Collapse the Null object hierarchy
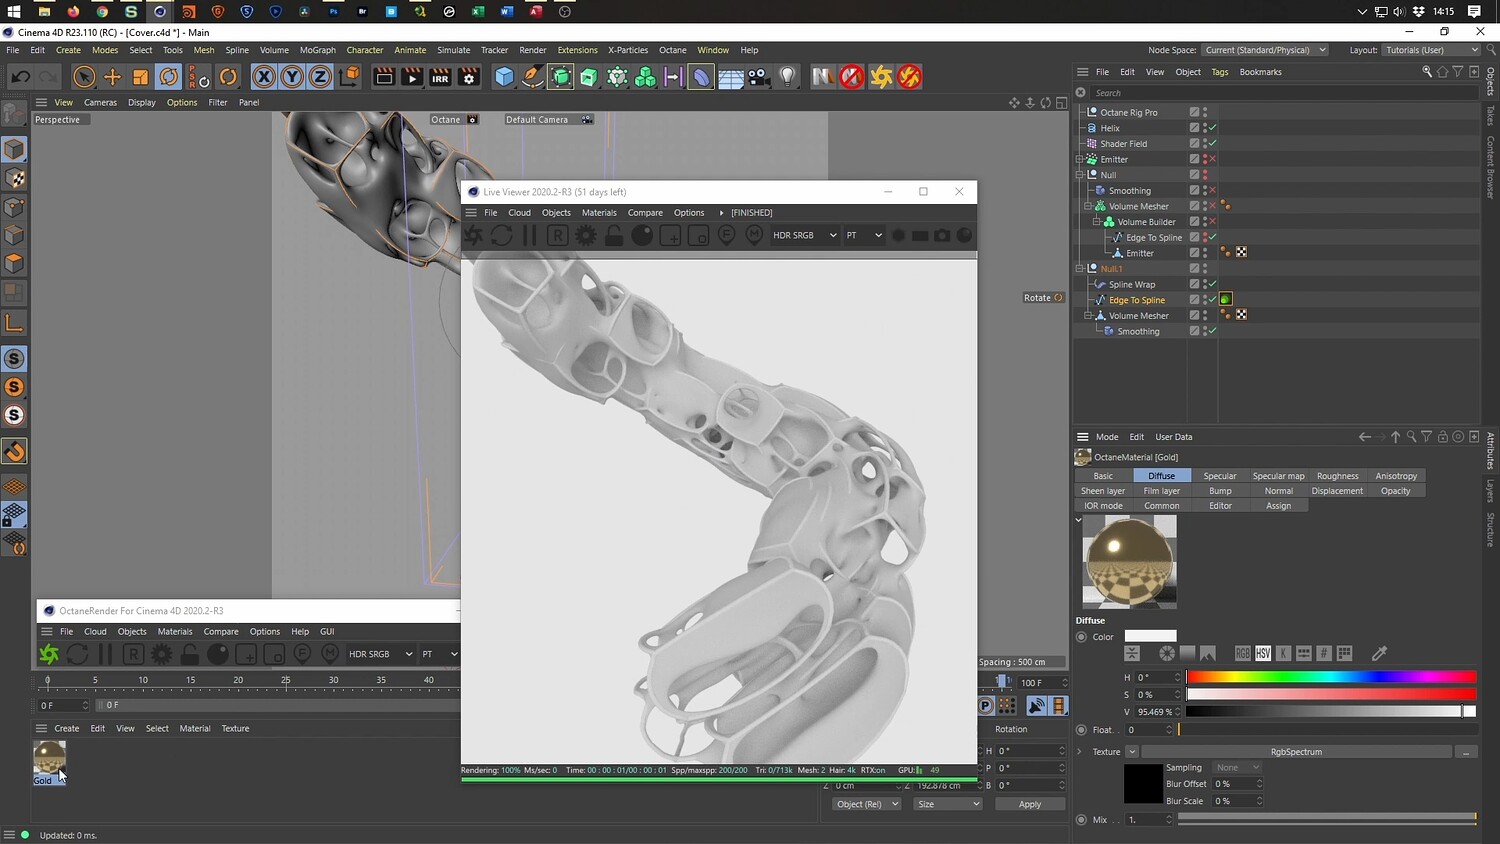Screen dimensions: 1500x844 click(x=1079, y=175)
